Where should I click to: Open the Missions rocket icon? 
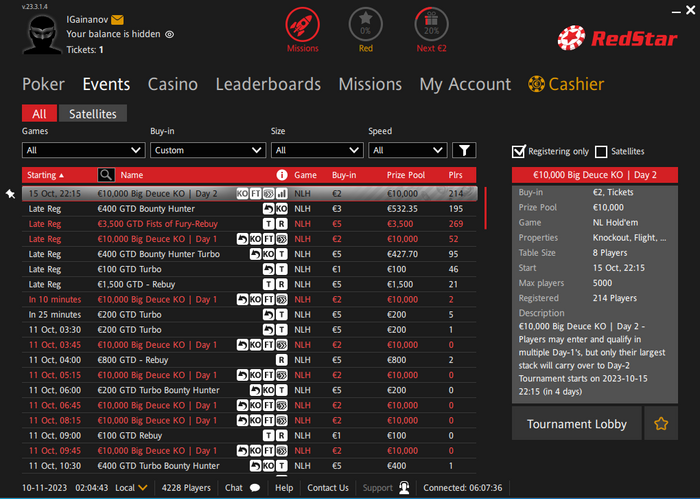303,25
